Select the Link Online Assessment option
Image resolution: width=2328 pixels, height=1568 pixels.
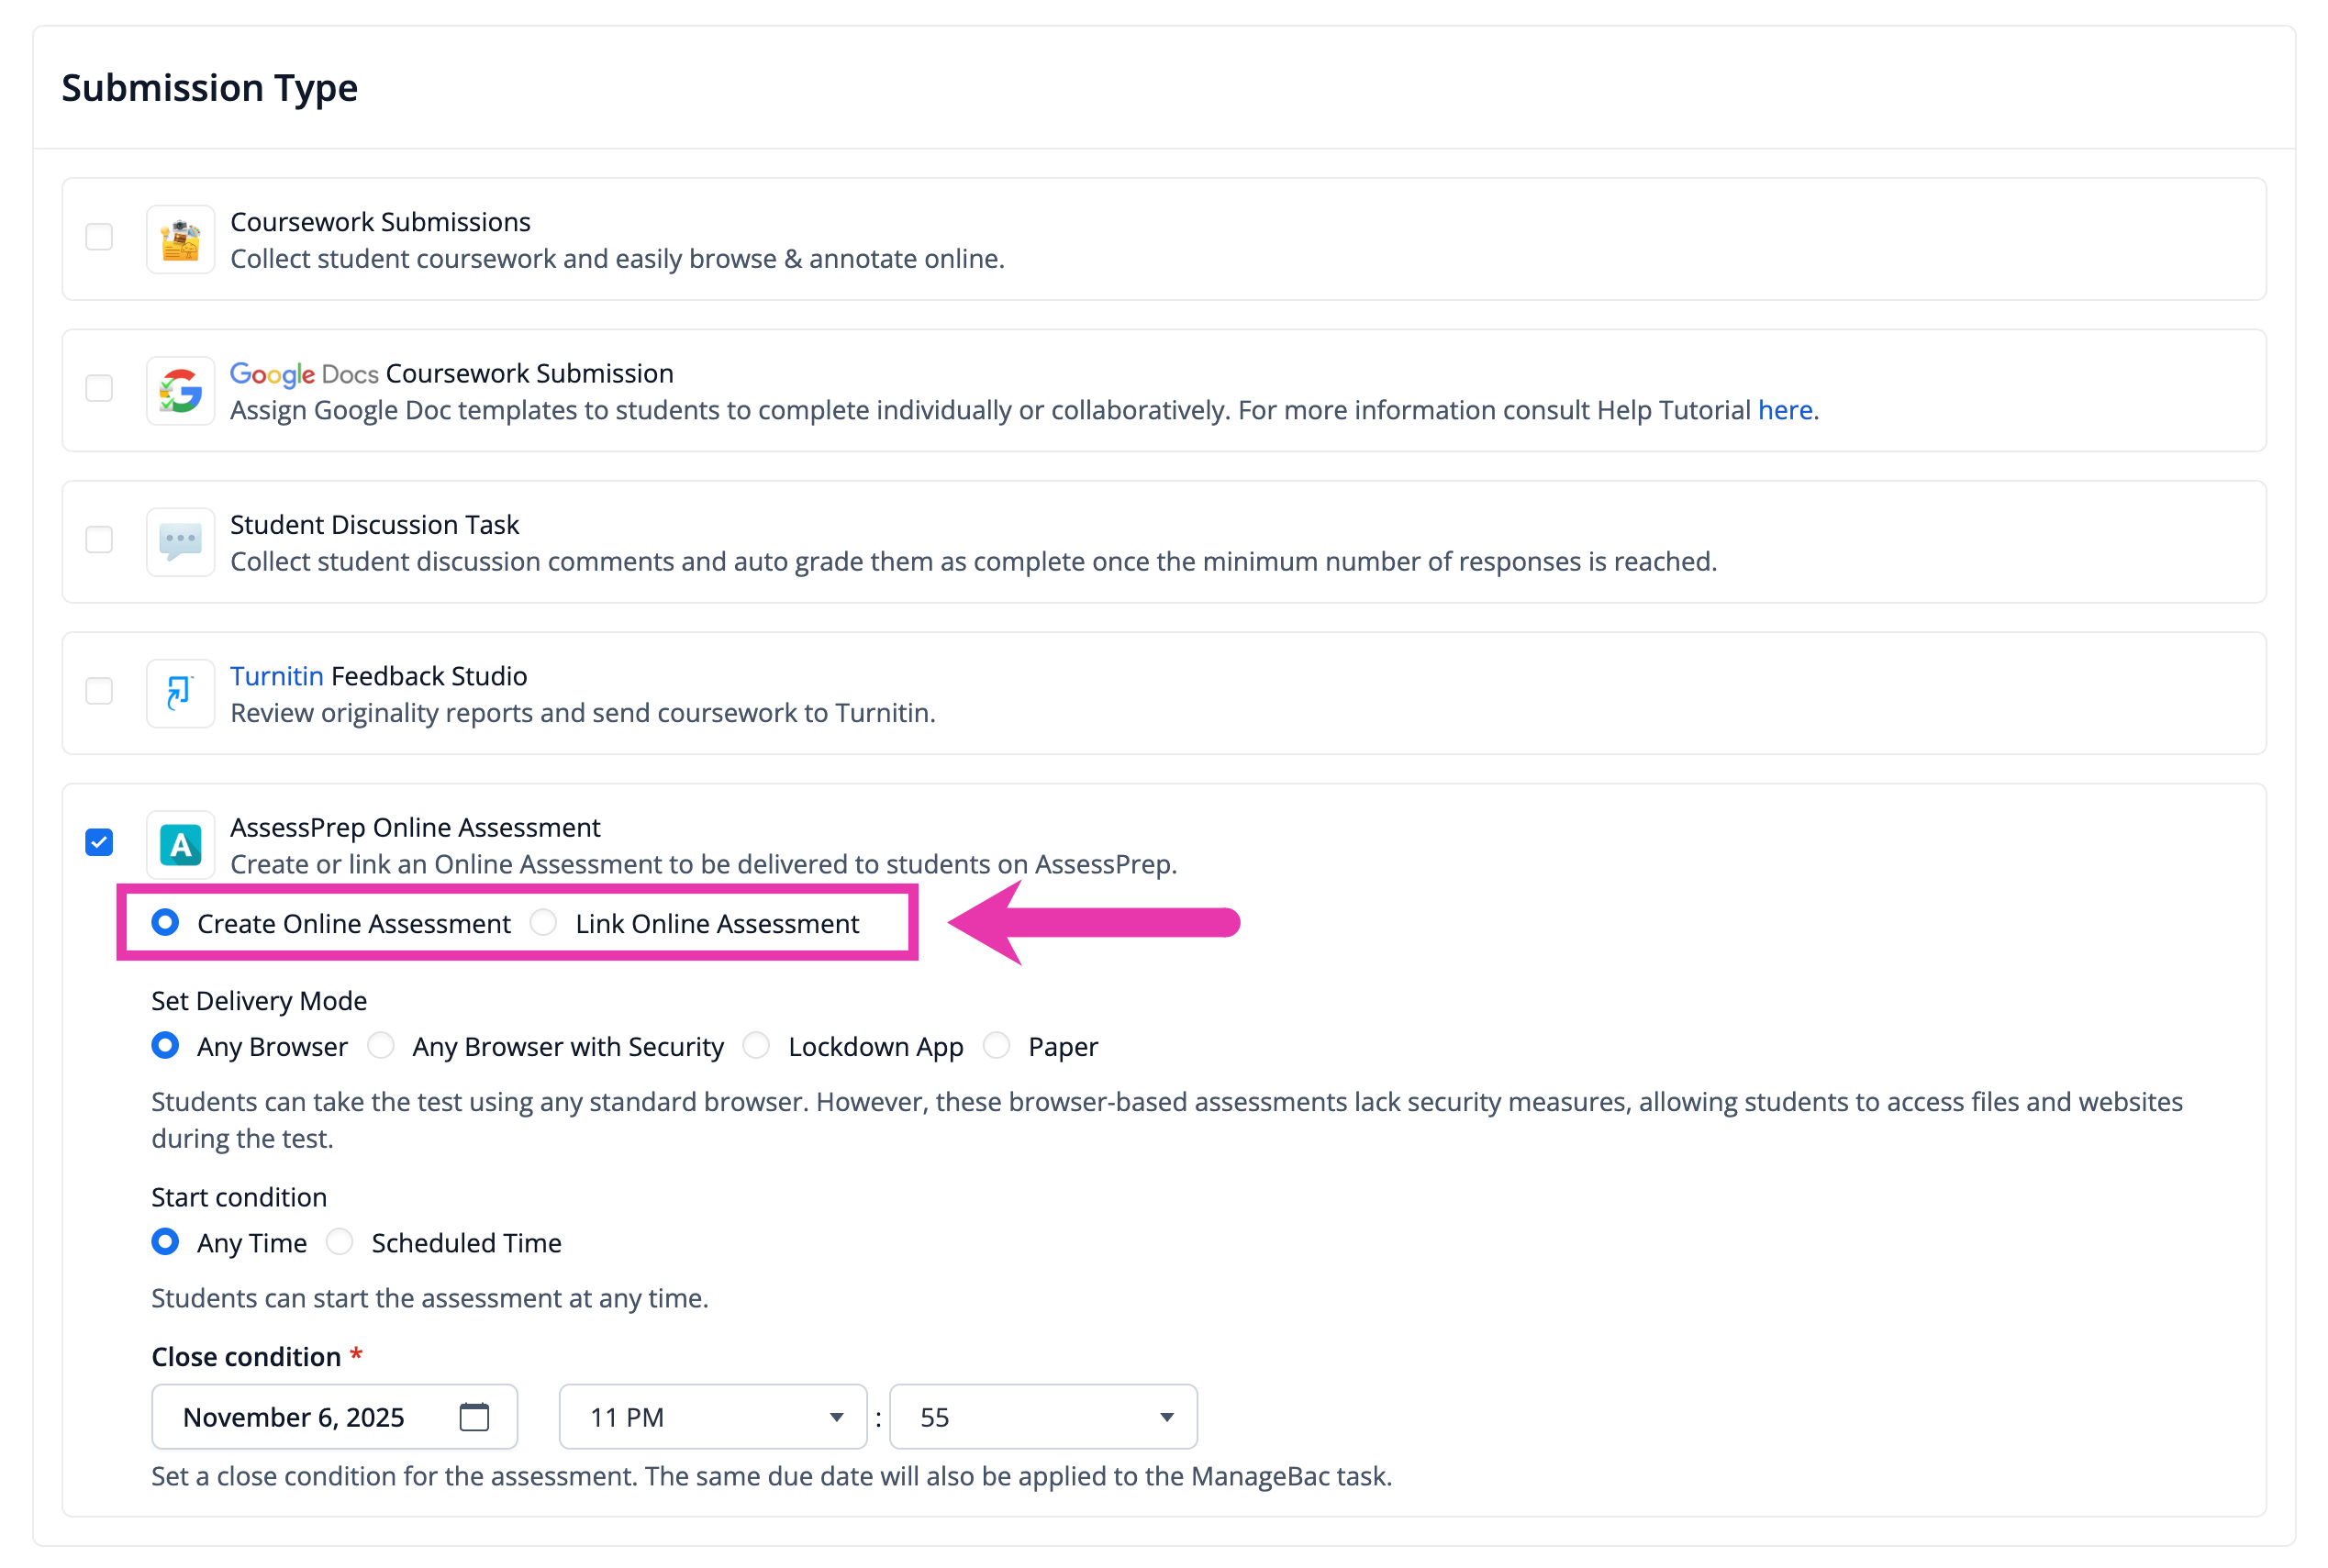pyautogui.click(x=543, y=922)
